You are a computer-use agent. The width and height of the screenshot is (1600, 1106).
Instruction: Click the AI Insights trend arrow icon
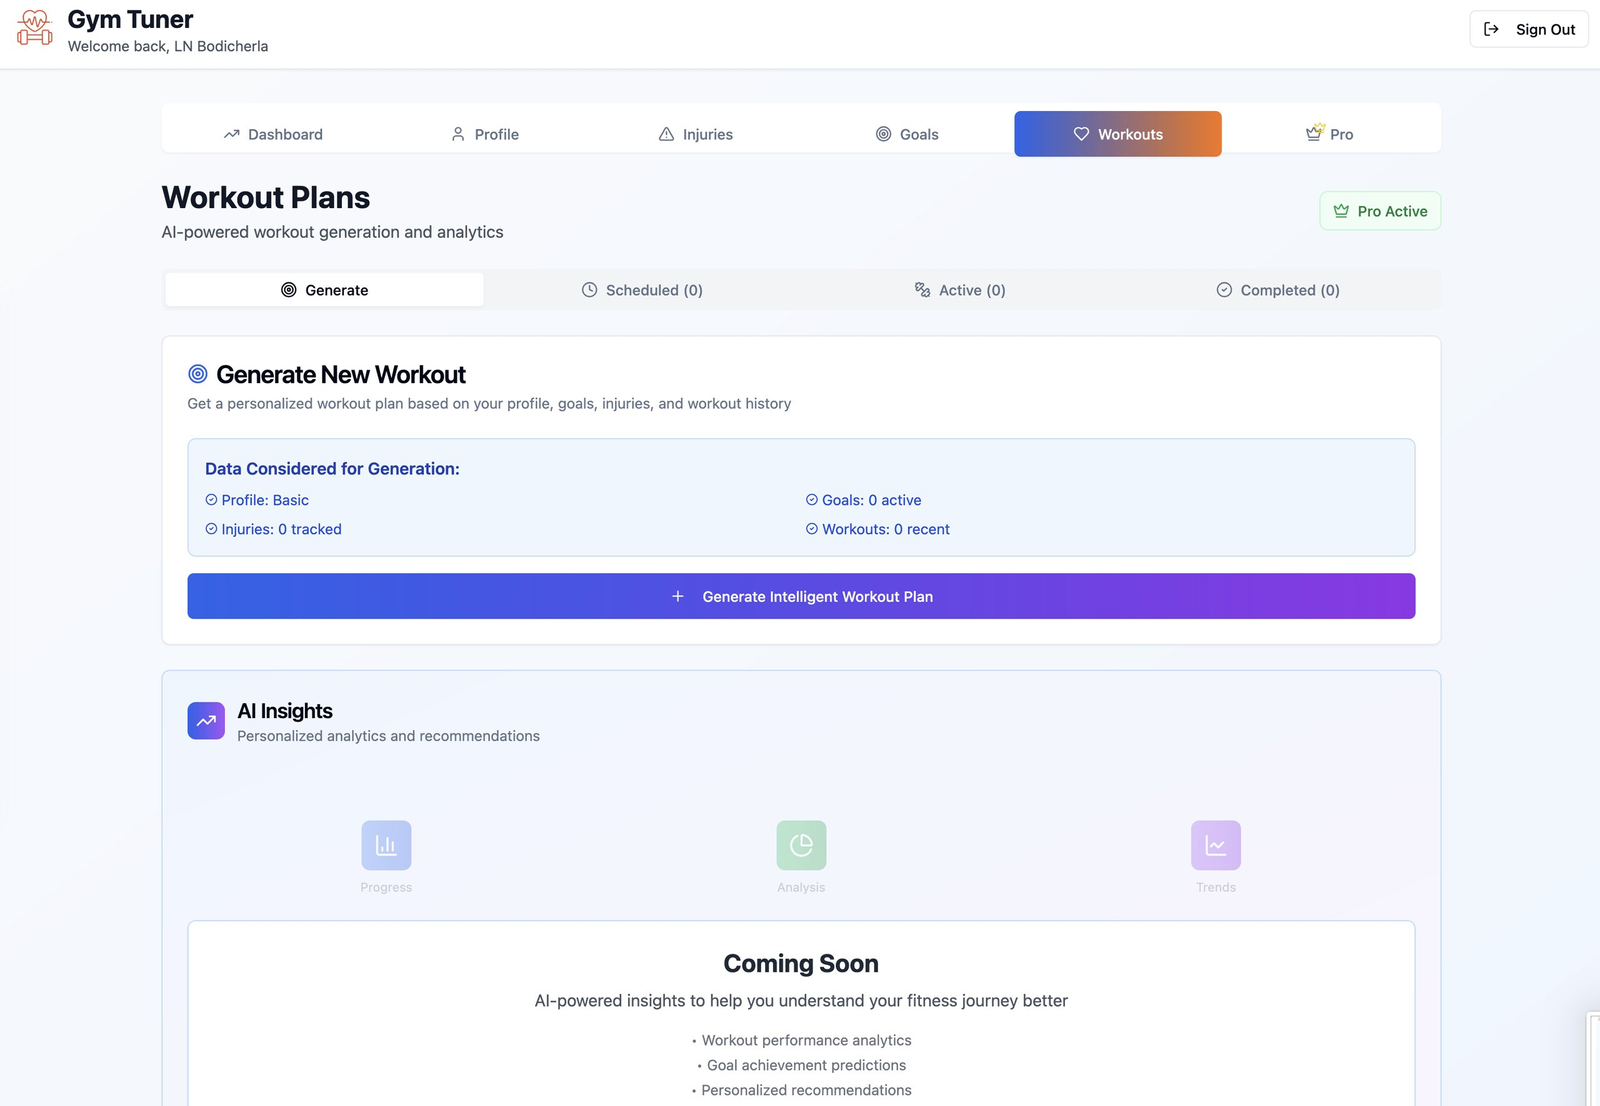206,721
